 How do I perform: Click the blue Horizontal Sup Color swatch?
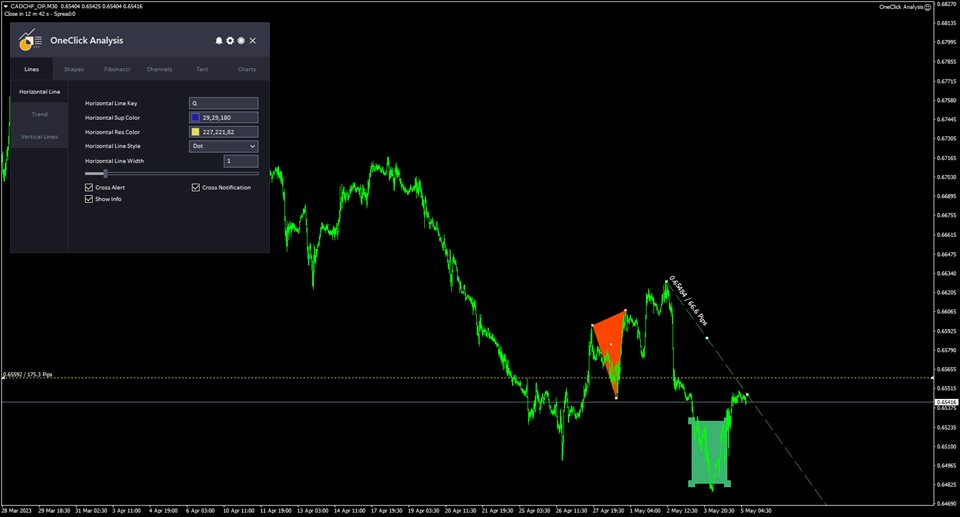[195, 117]
